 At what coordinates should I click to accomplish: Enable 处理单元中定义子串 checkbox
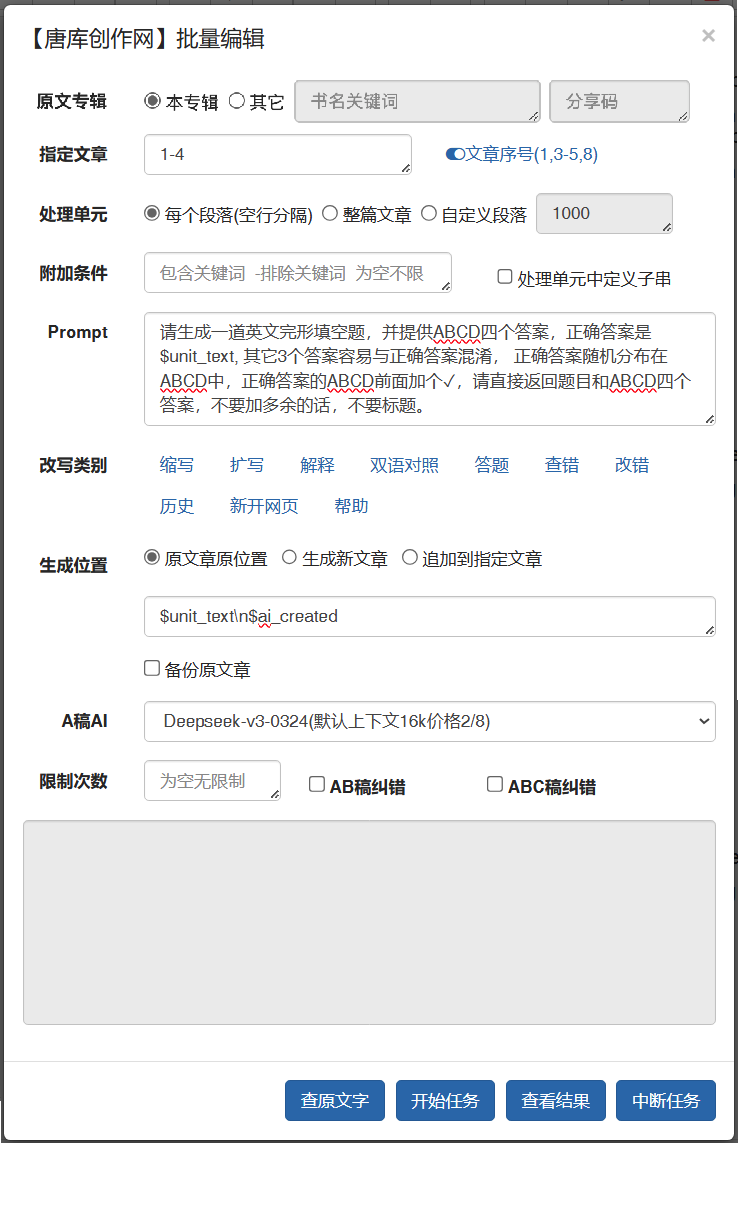tap(505, 277)
